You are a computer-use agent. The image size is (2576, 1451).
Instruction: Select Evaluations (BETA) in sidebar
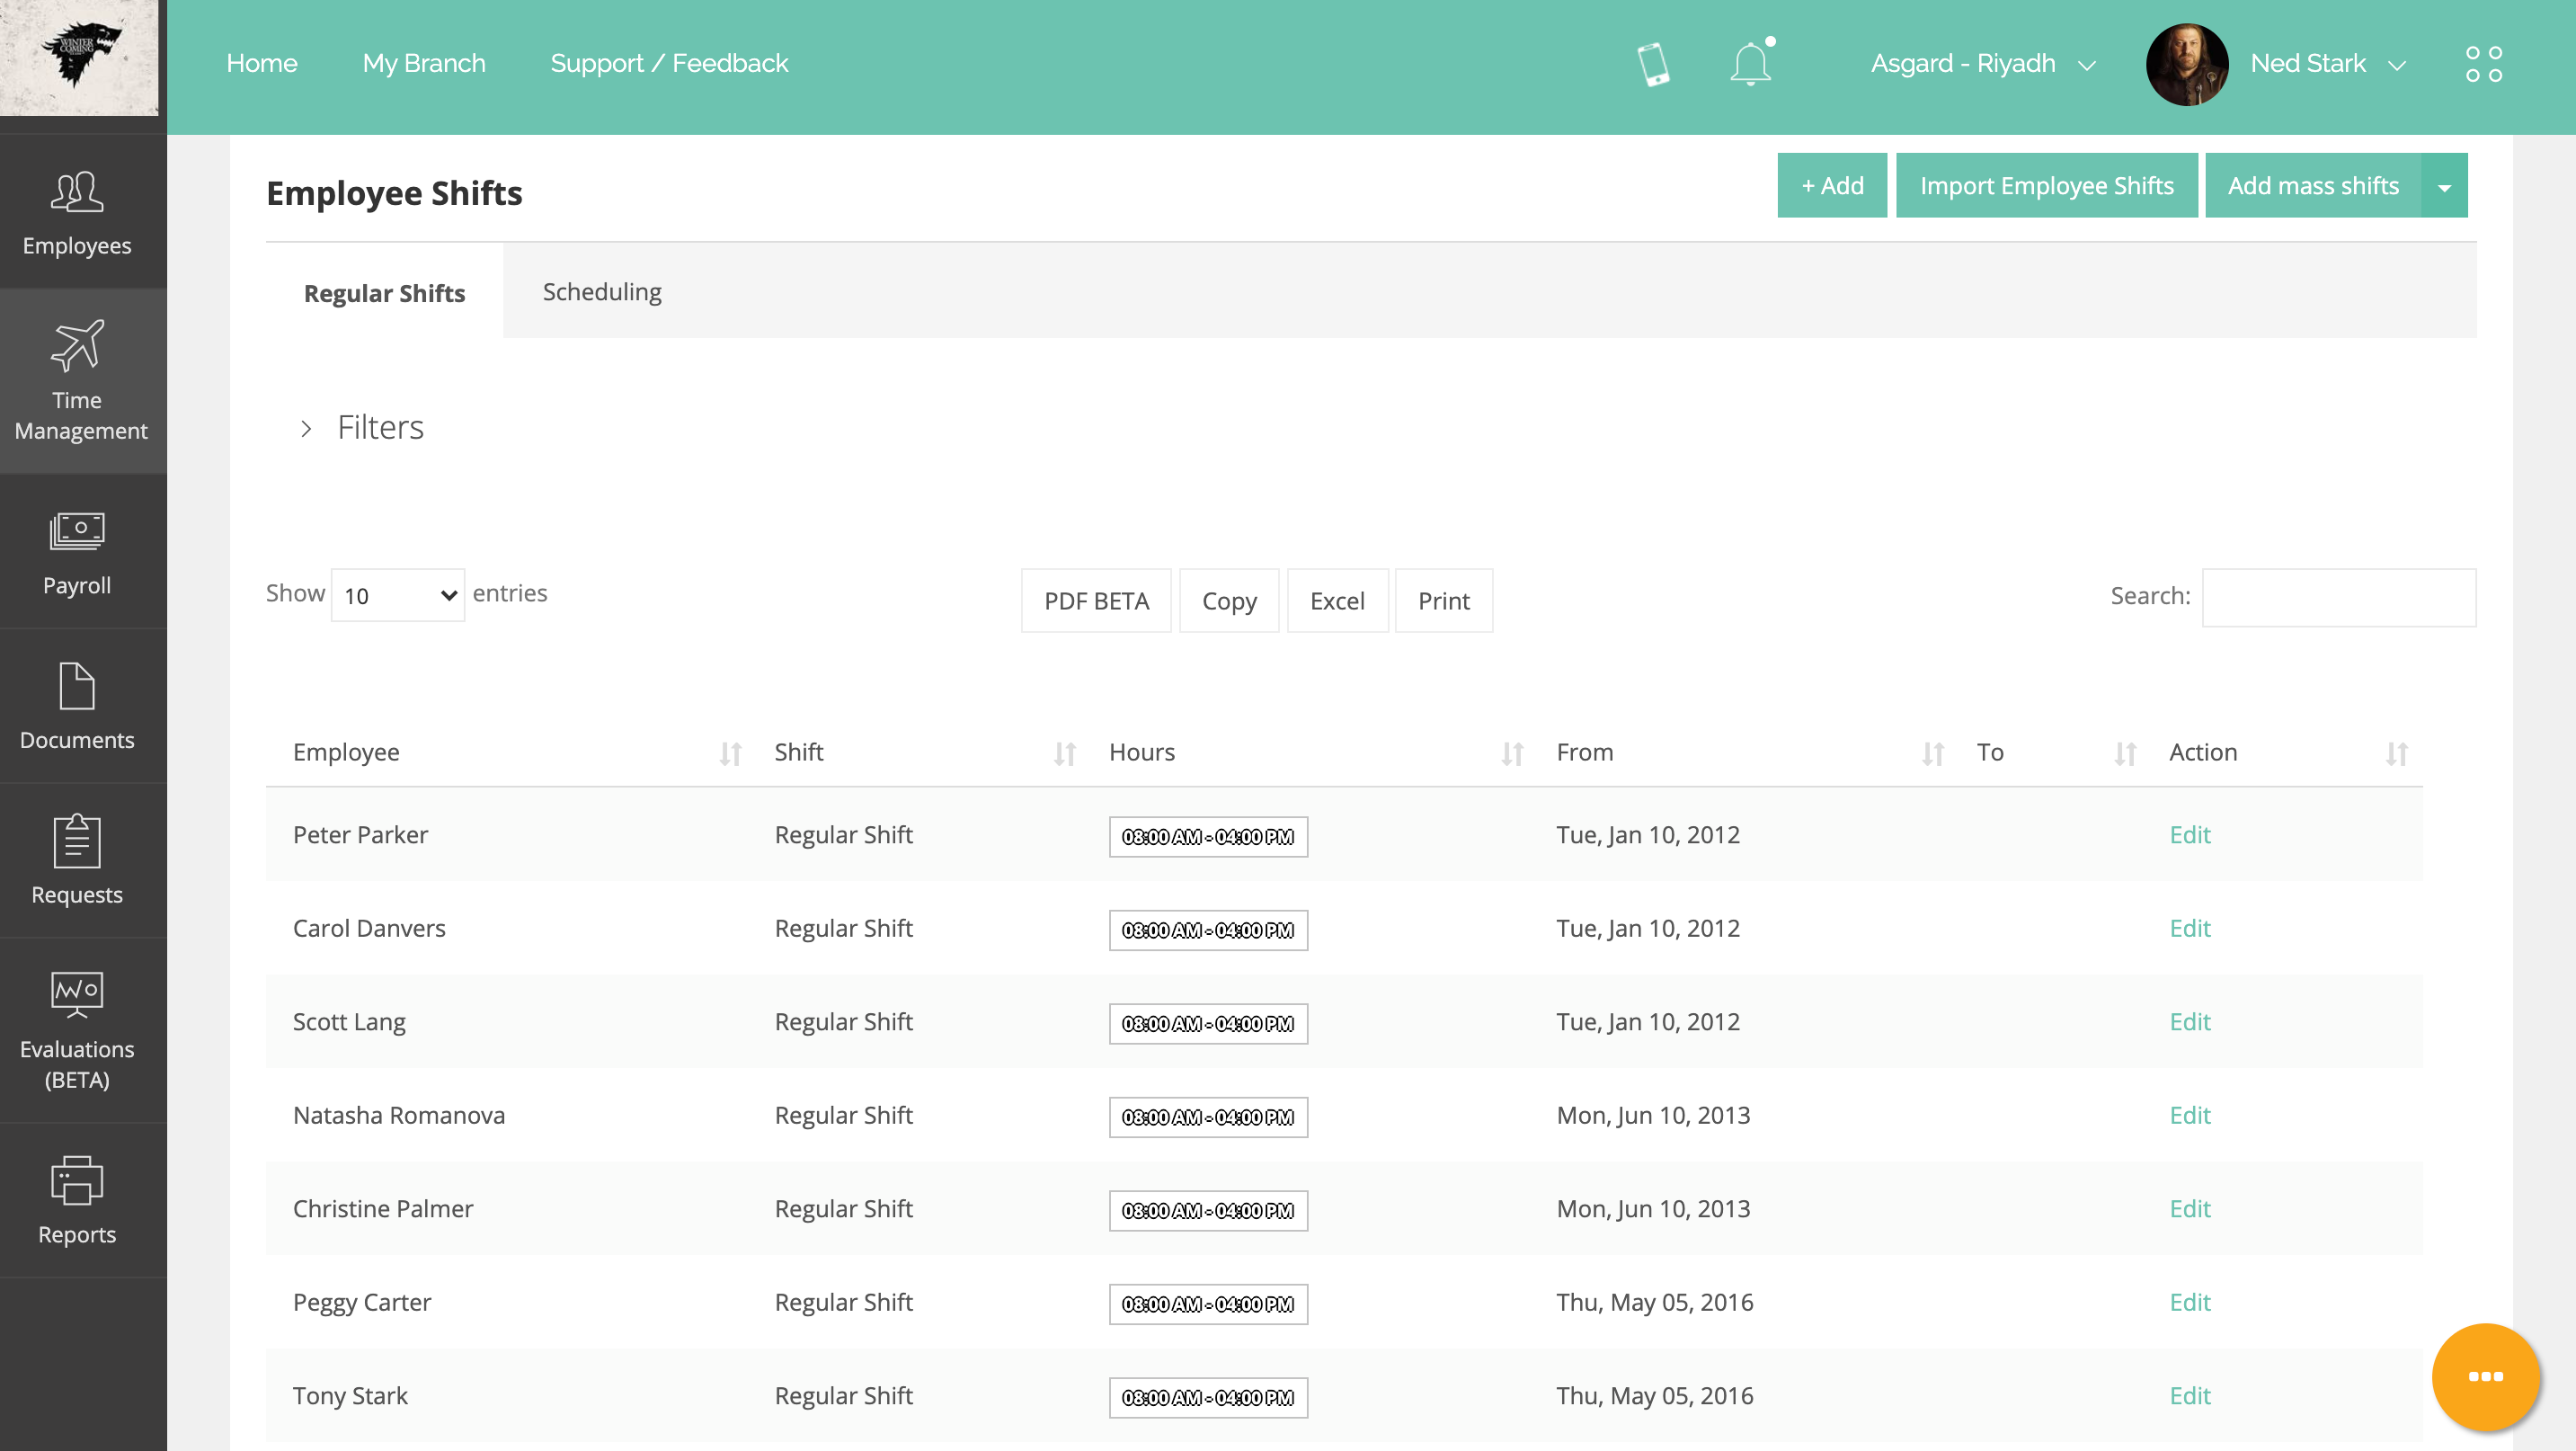coord(77,1030)
